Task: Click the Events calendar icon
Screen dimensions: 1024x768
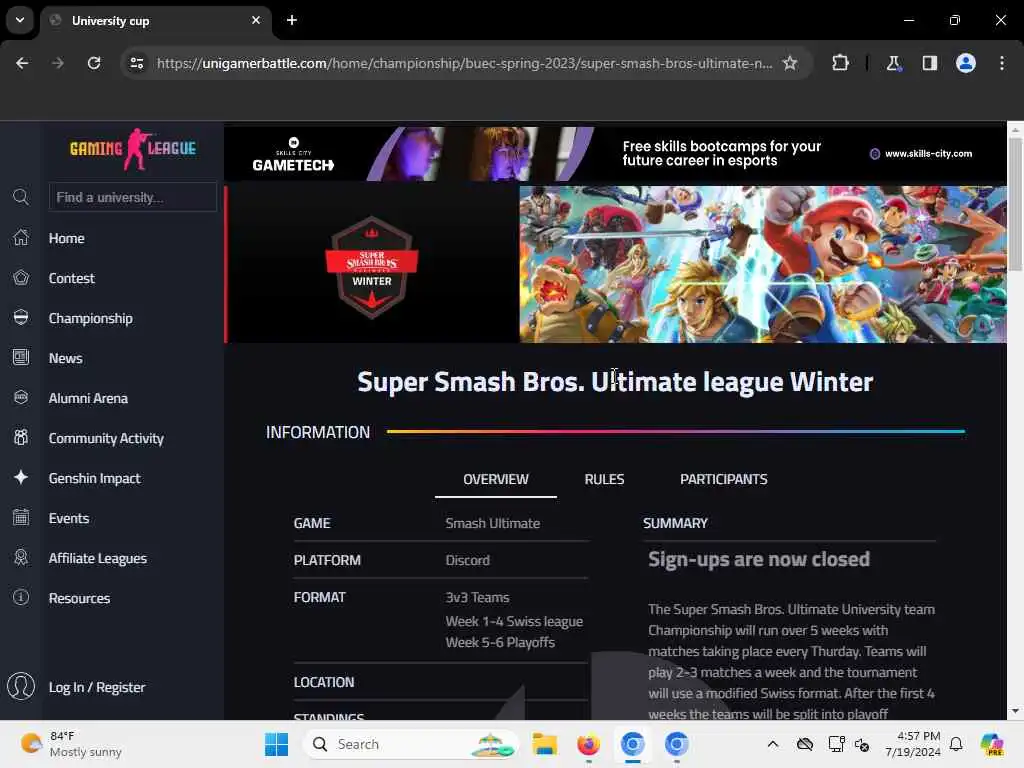Action: (x=21, y=517)
